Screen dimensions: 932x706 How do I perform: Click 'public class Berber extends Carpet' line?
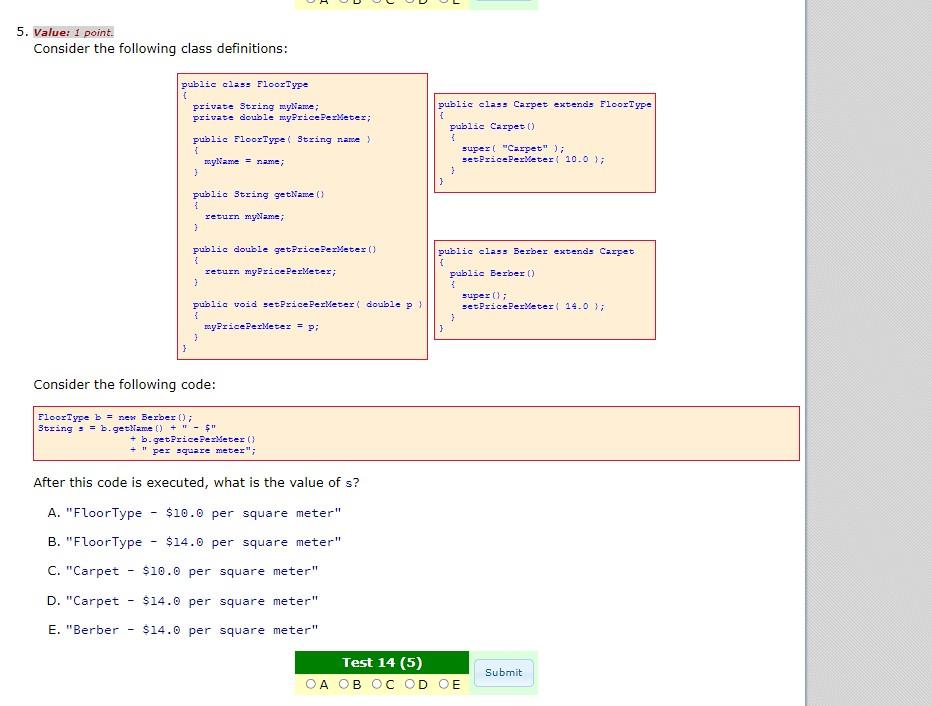(x=536, y=251)
